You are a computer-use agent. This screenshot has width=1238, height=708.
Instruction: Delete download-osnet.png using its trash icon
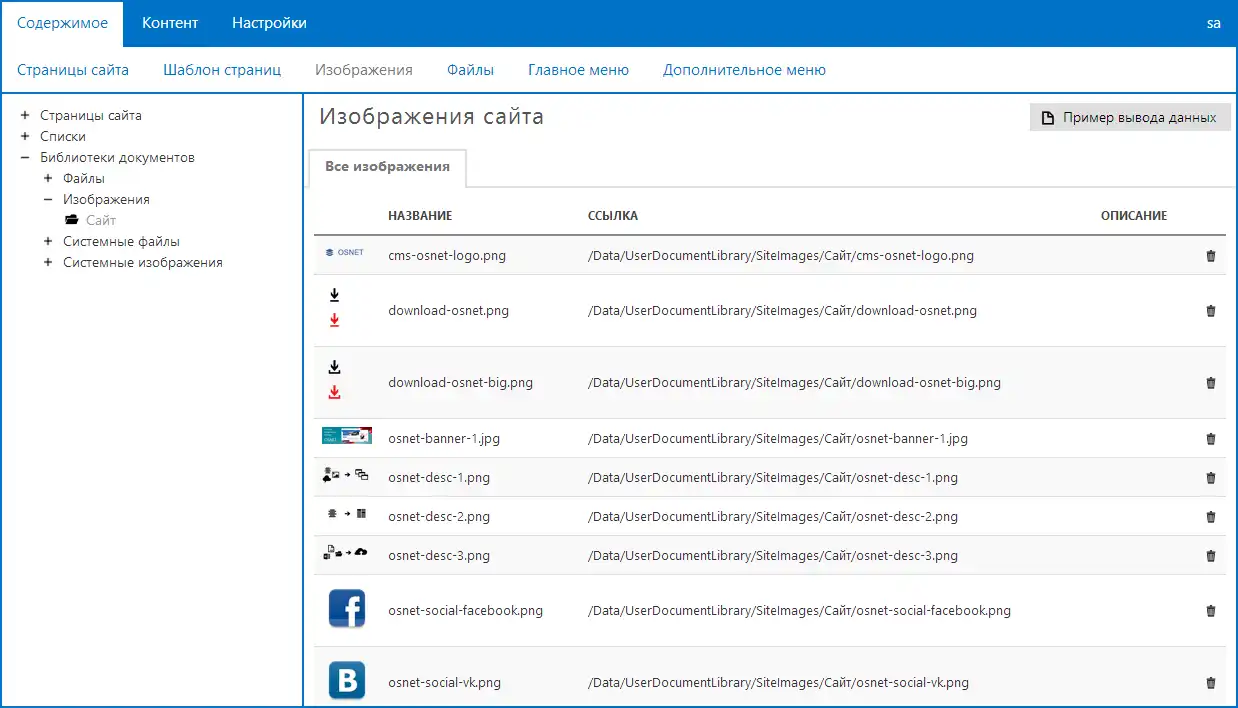pyautogui.click(x=1211, y=311)
